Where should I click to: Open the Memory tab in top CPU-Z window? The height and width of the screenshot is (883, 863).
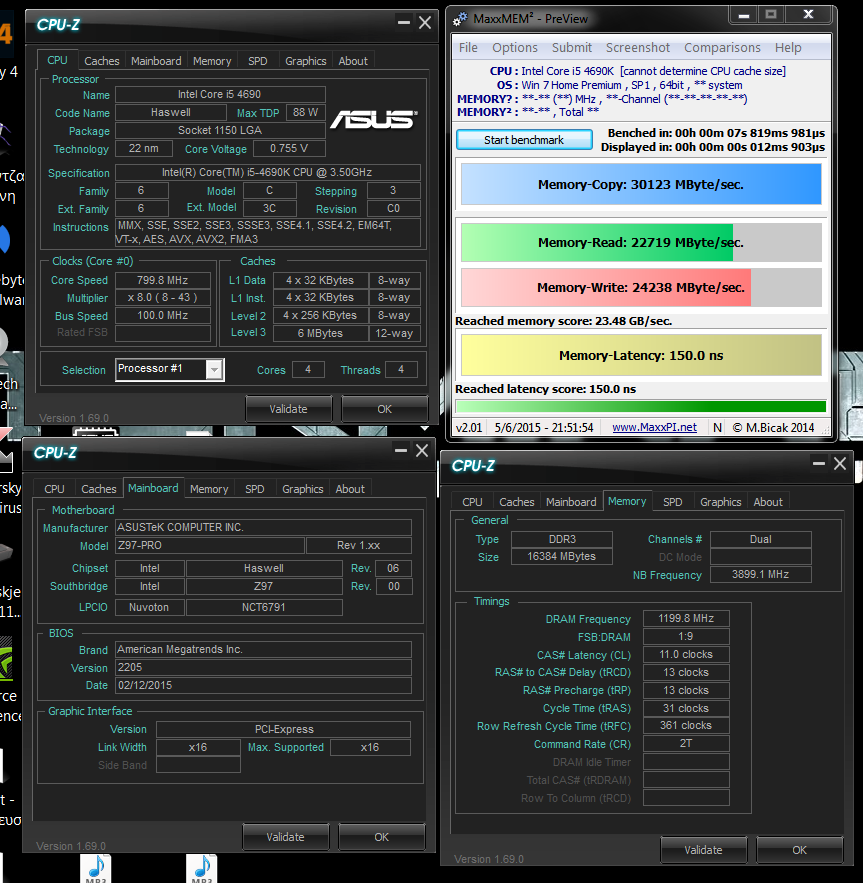coord(212,61)
